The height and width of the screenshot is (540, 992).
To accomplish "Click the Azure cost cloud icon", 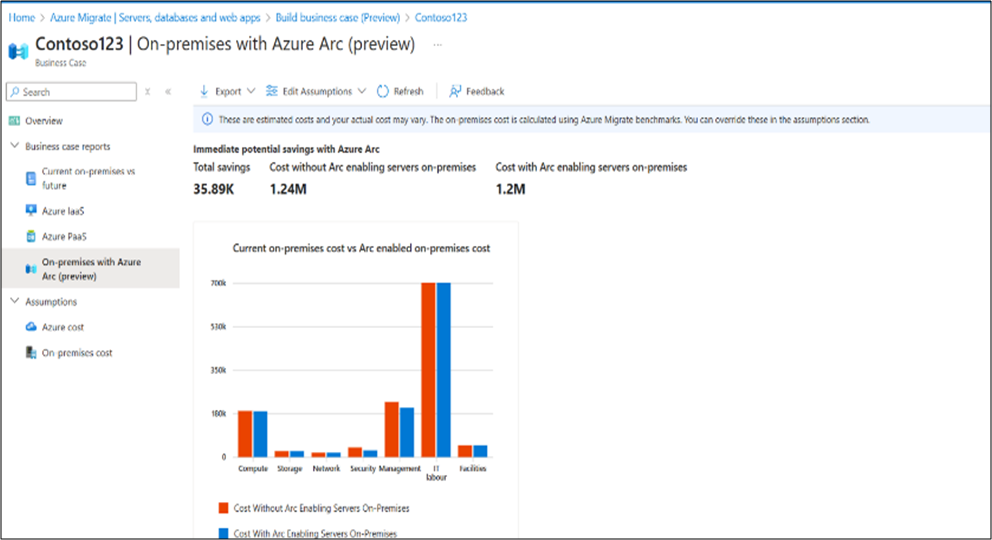I will click(30, 327).
